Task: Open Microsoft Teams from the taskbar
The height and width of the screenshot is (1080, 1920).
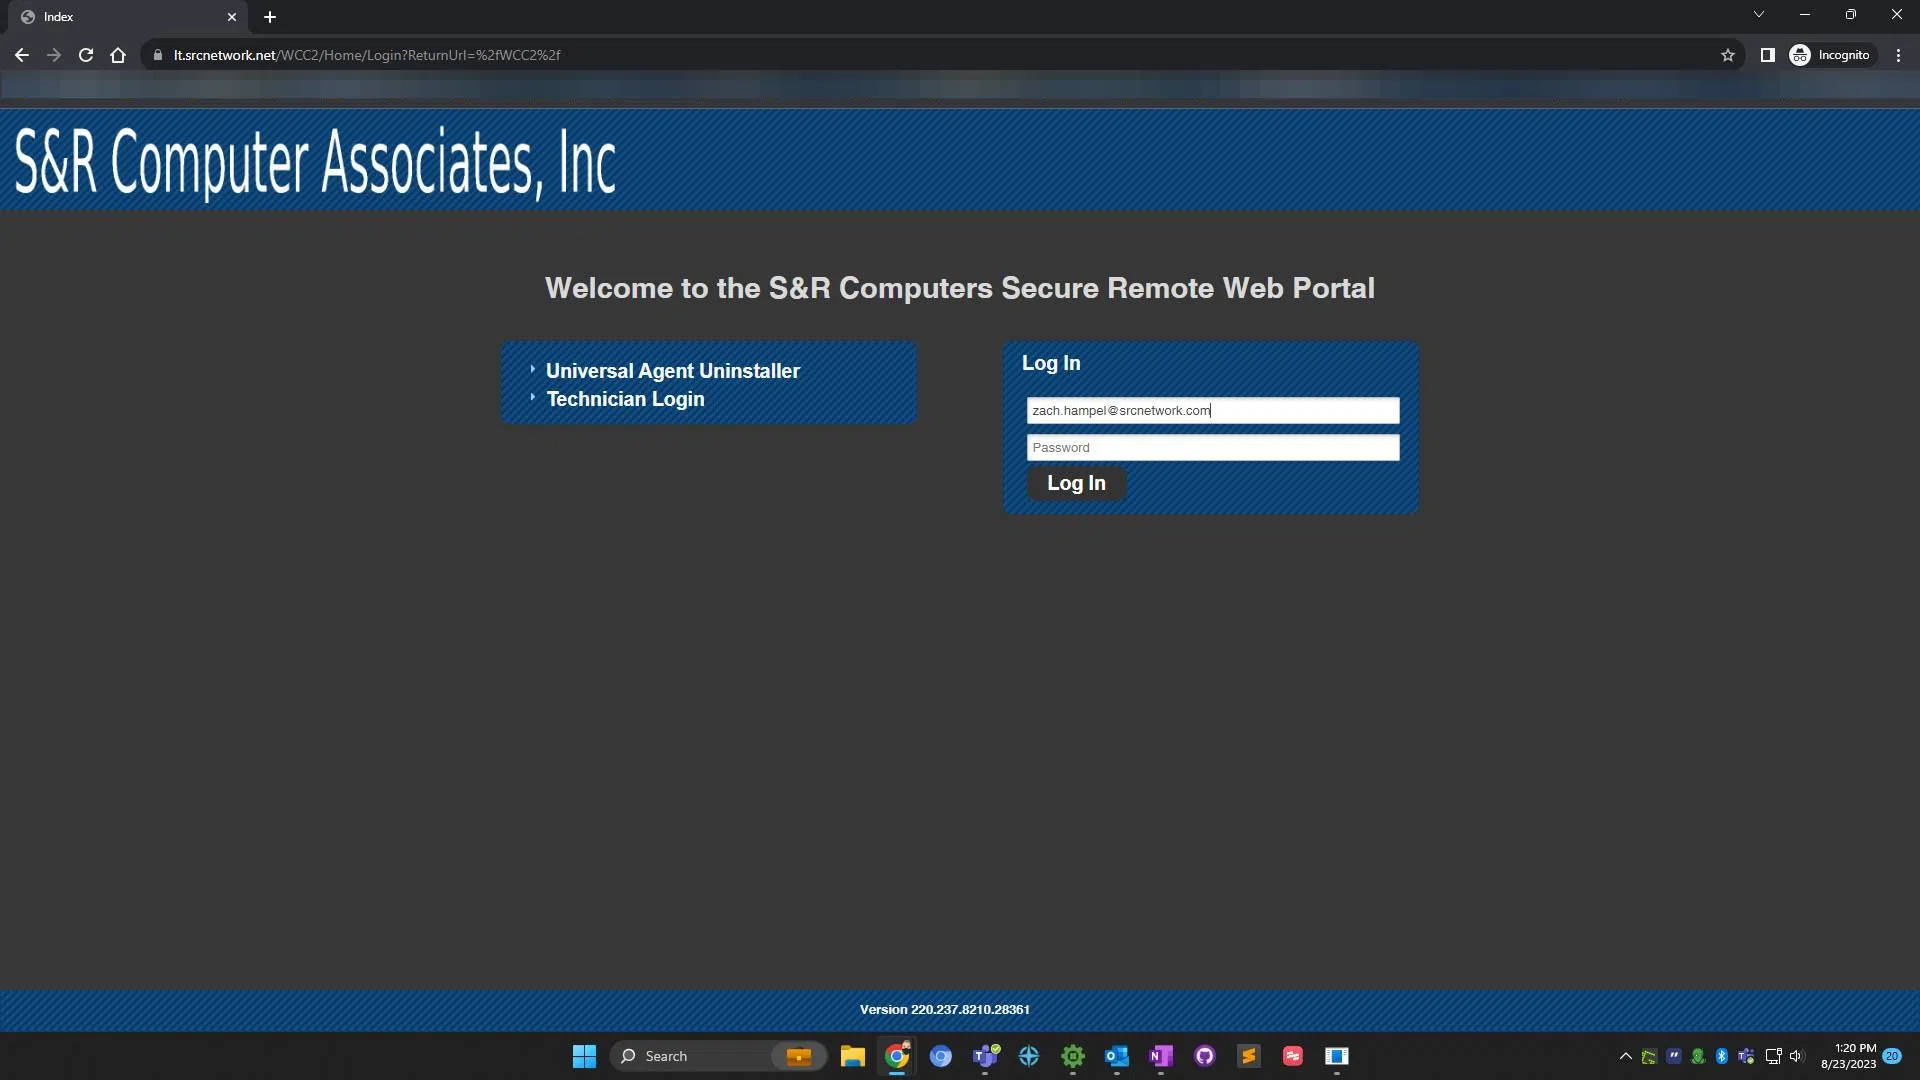Action: point(985,1056)
